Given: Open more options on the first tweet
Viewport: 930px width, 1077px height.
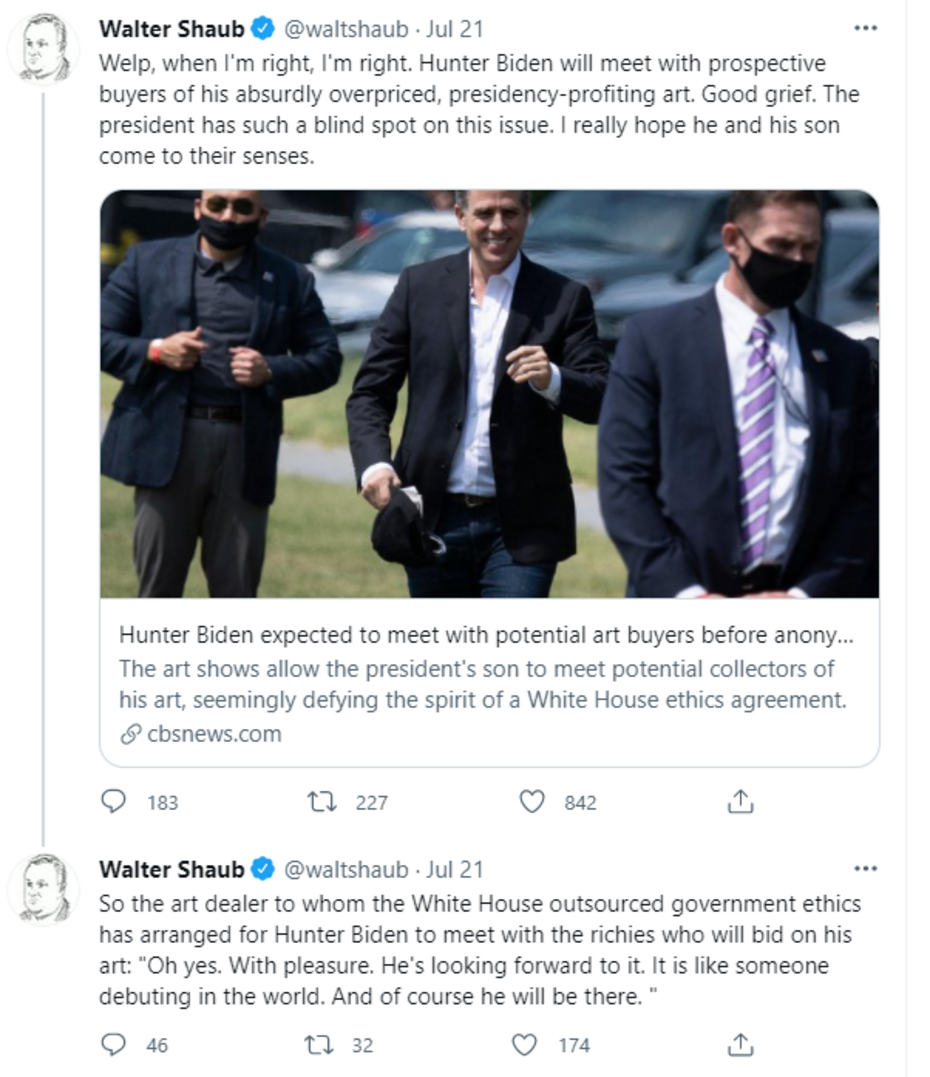Looking at the screenshot, I should (865, 29).
